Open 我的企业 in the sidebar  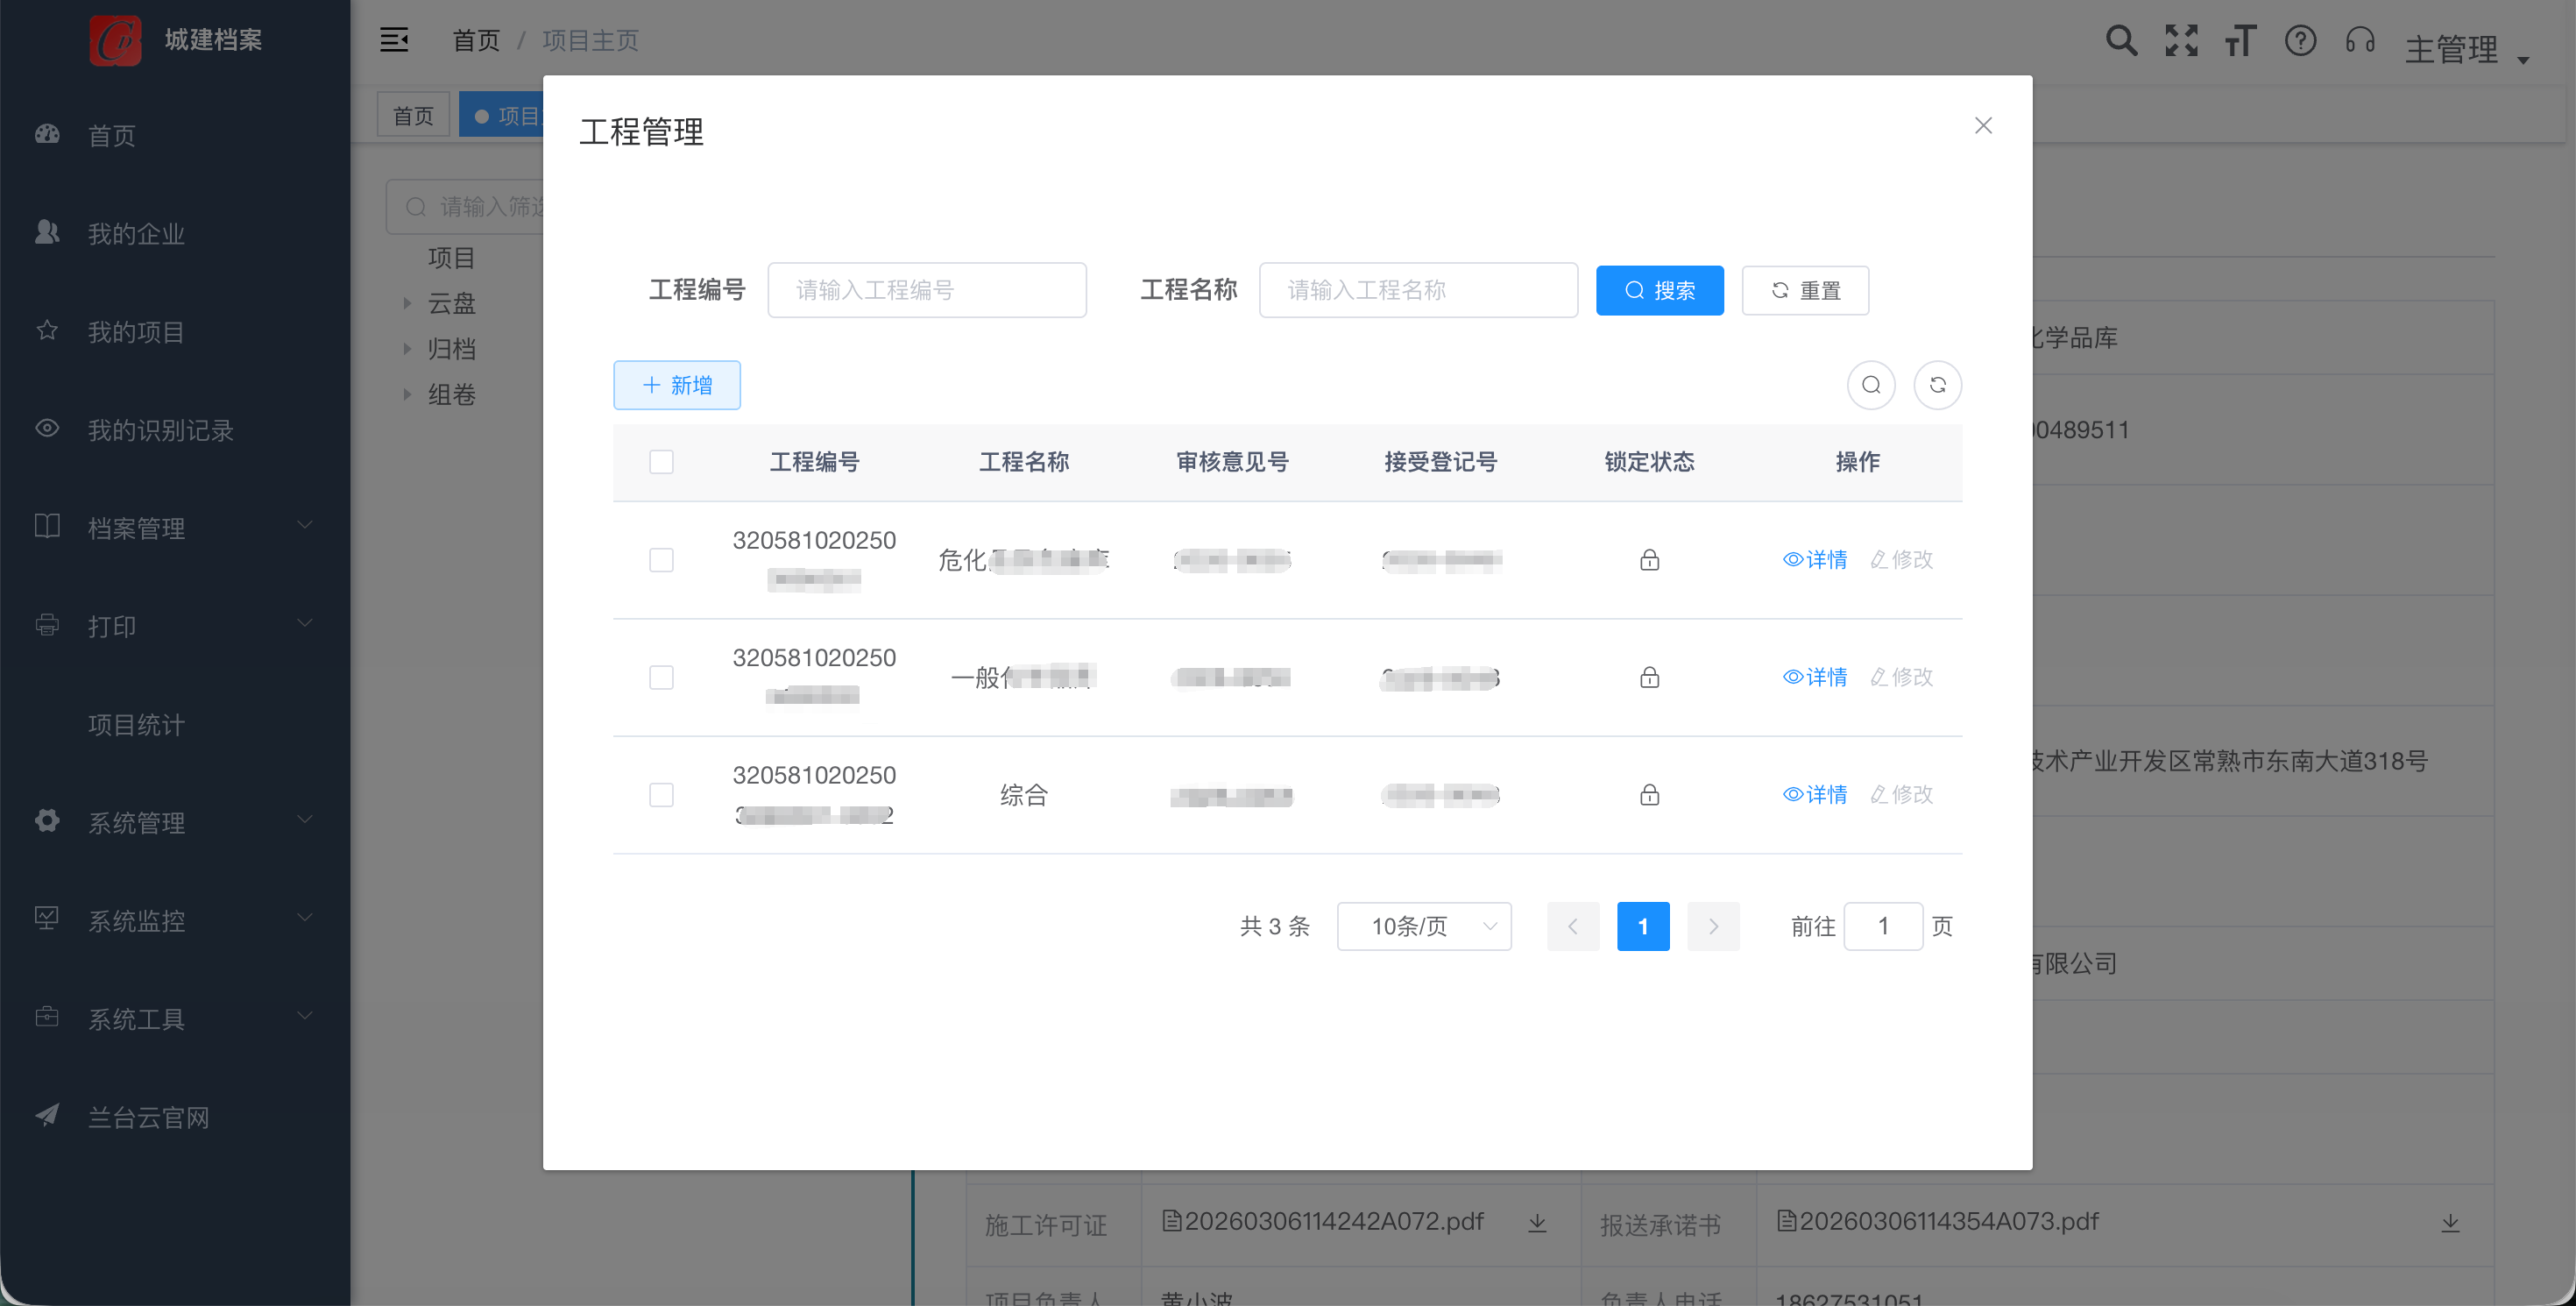(175, 233)
